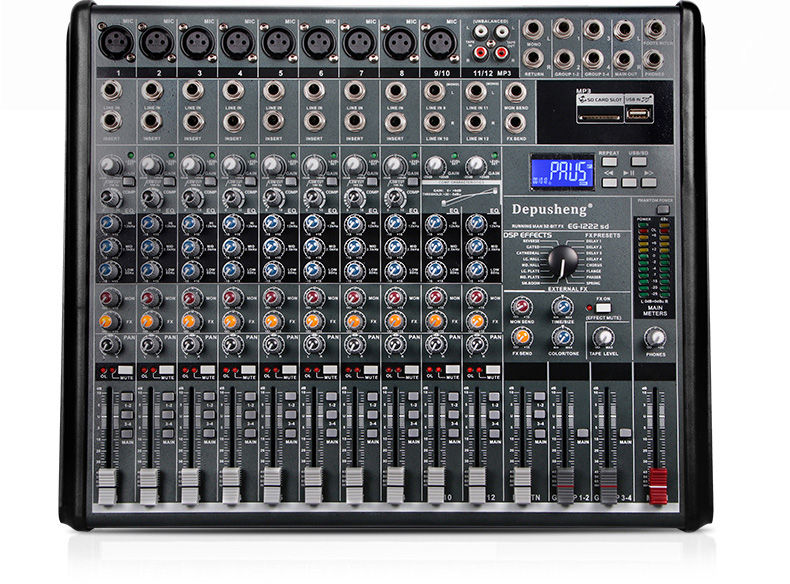Image resolution: width=790 pixels, height=584 pixels.
Task: Click channel 6 LOW EQ knob
Action: [312, 271]
